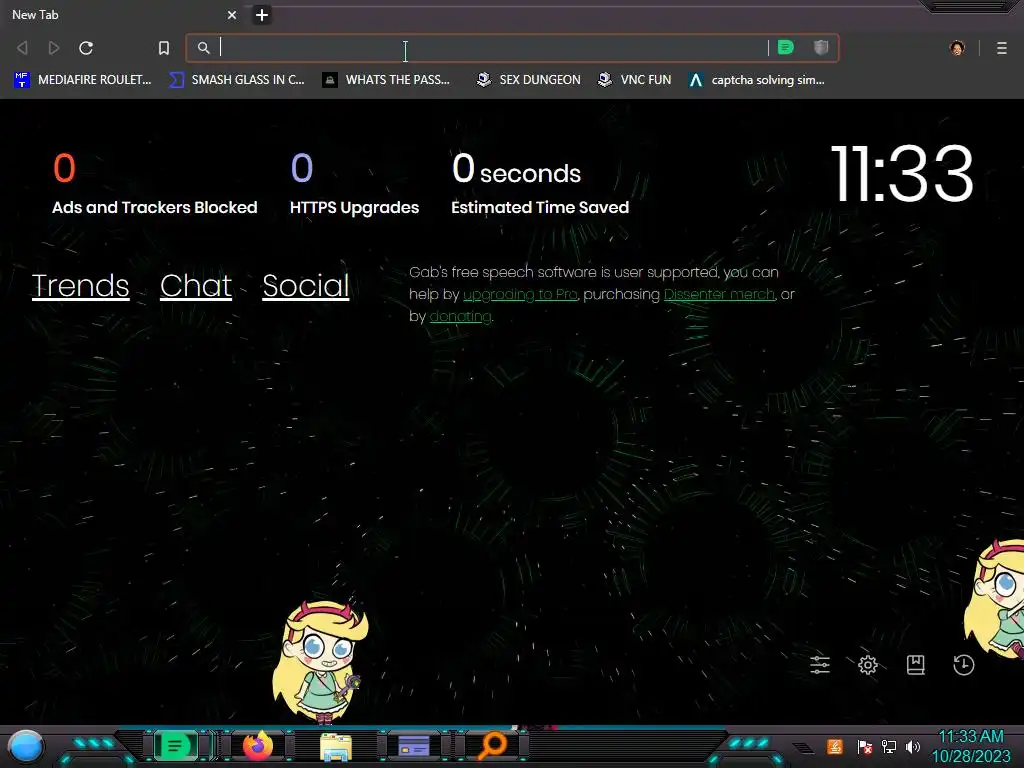This screenshot has width=1024, height=768.
Task: Open MEDIAFIRE ROULET... bookmark
Action: (x=83, y=80)
